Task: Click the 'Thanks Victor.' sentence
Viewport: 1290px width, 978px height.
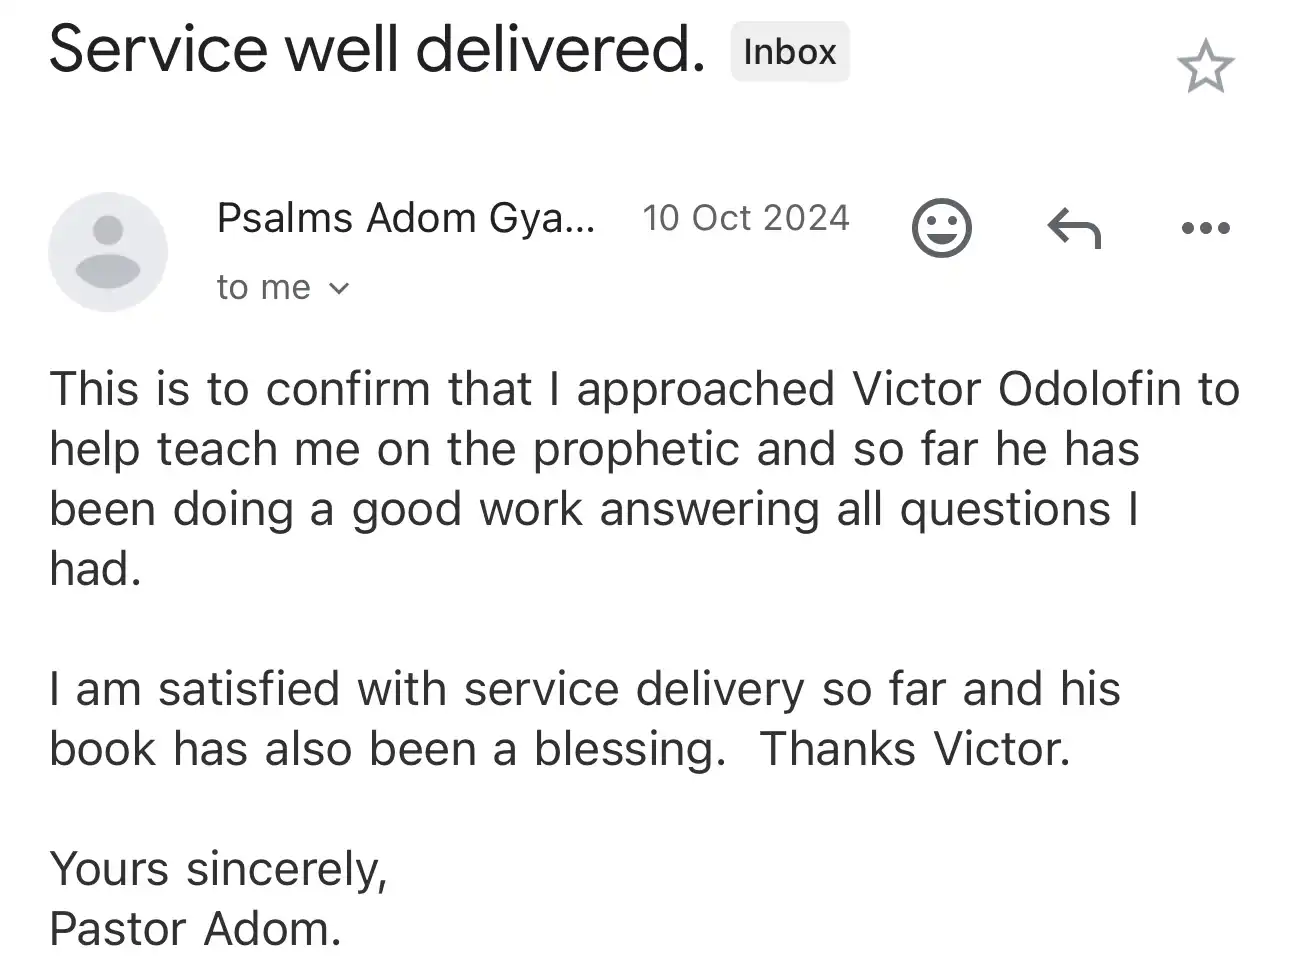Action: pyautogui.click(x=915, y=749)
